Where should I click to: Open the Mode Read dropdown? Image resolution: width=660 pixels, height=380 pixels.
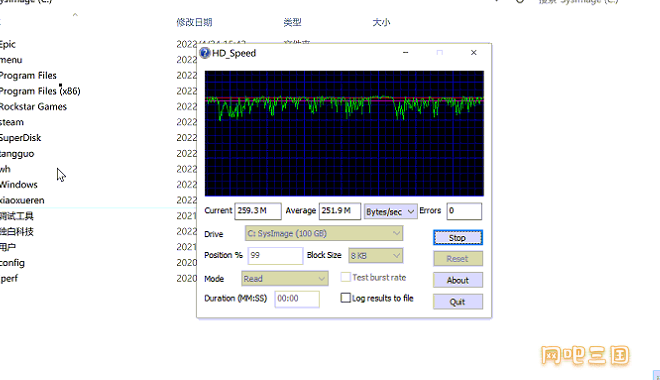(285, 279)
